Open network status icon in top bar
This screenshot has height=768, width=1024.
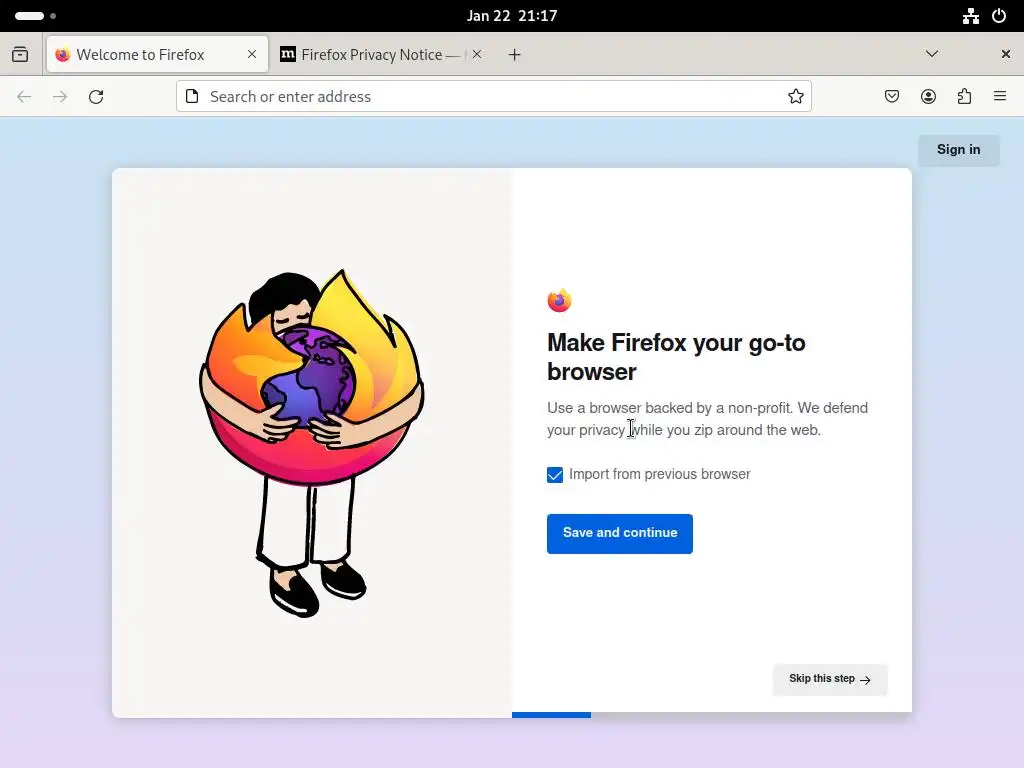pos(970,16)
